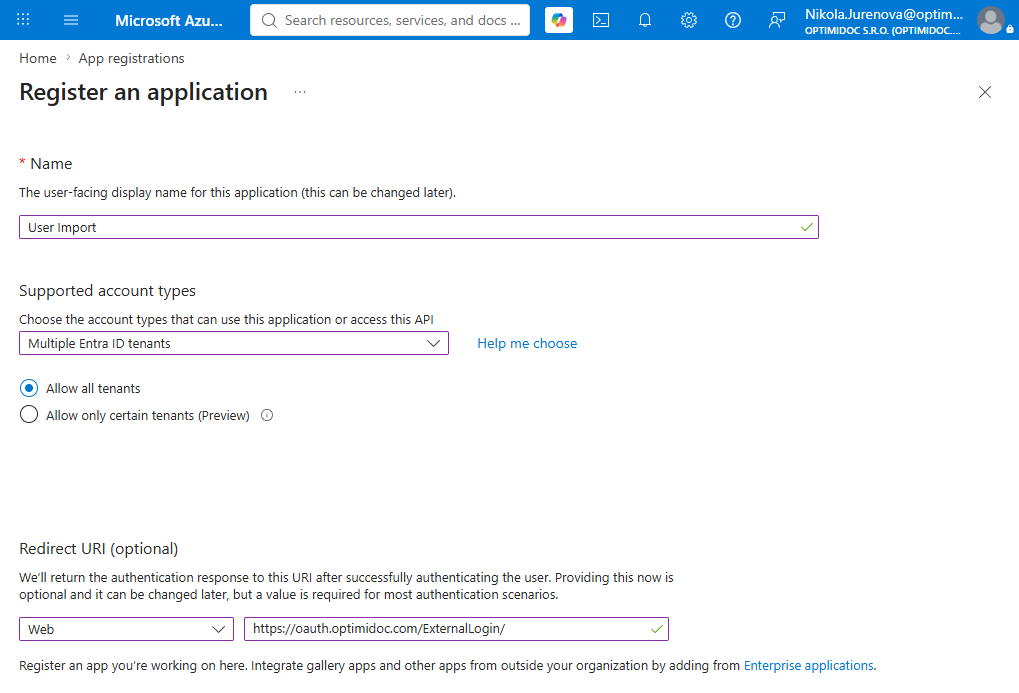Click the Name field containing User Import

419,228
